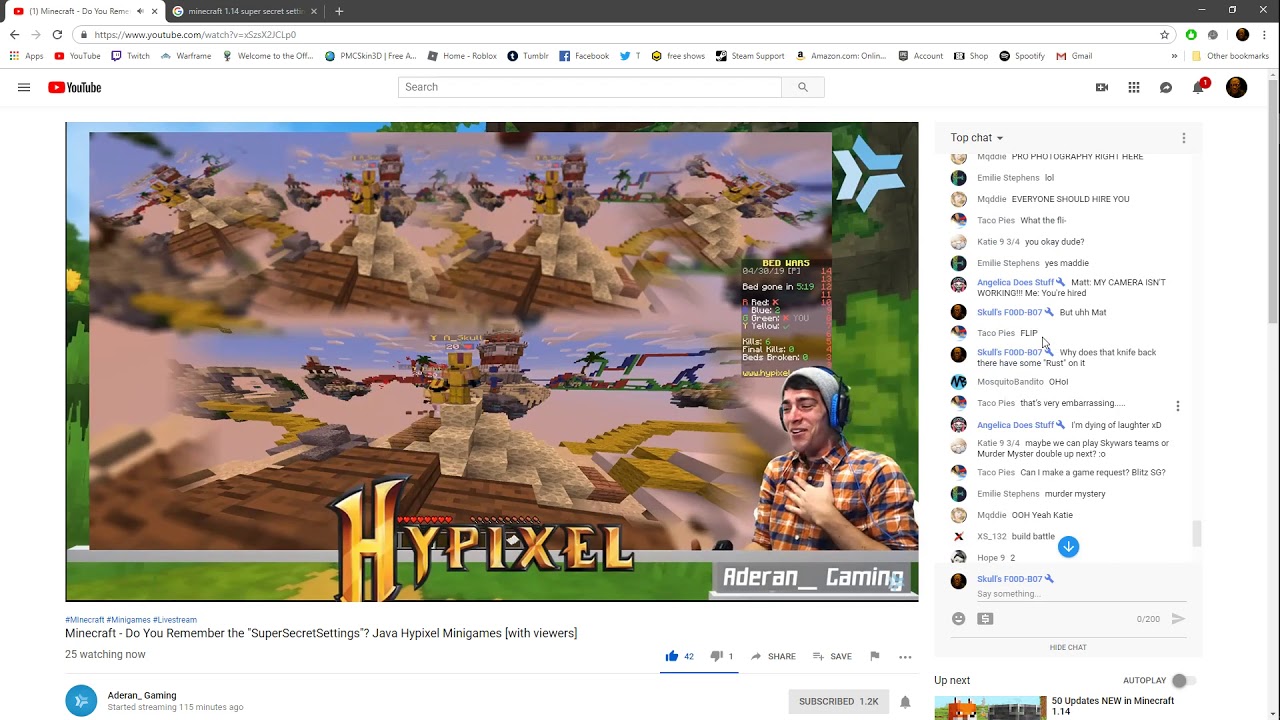Viewport: 1280px width, 720px height.
Task: Open the Warframe bookmark
Action: click(186, 56)
